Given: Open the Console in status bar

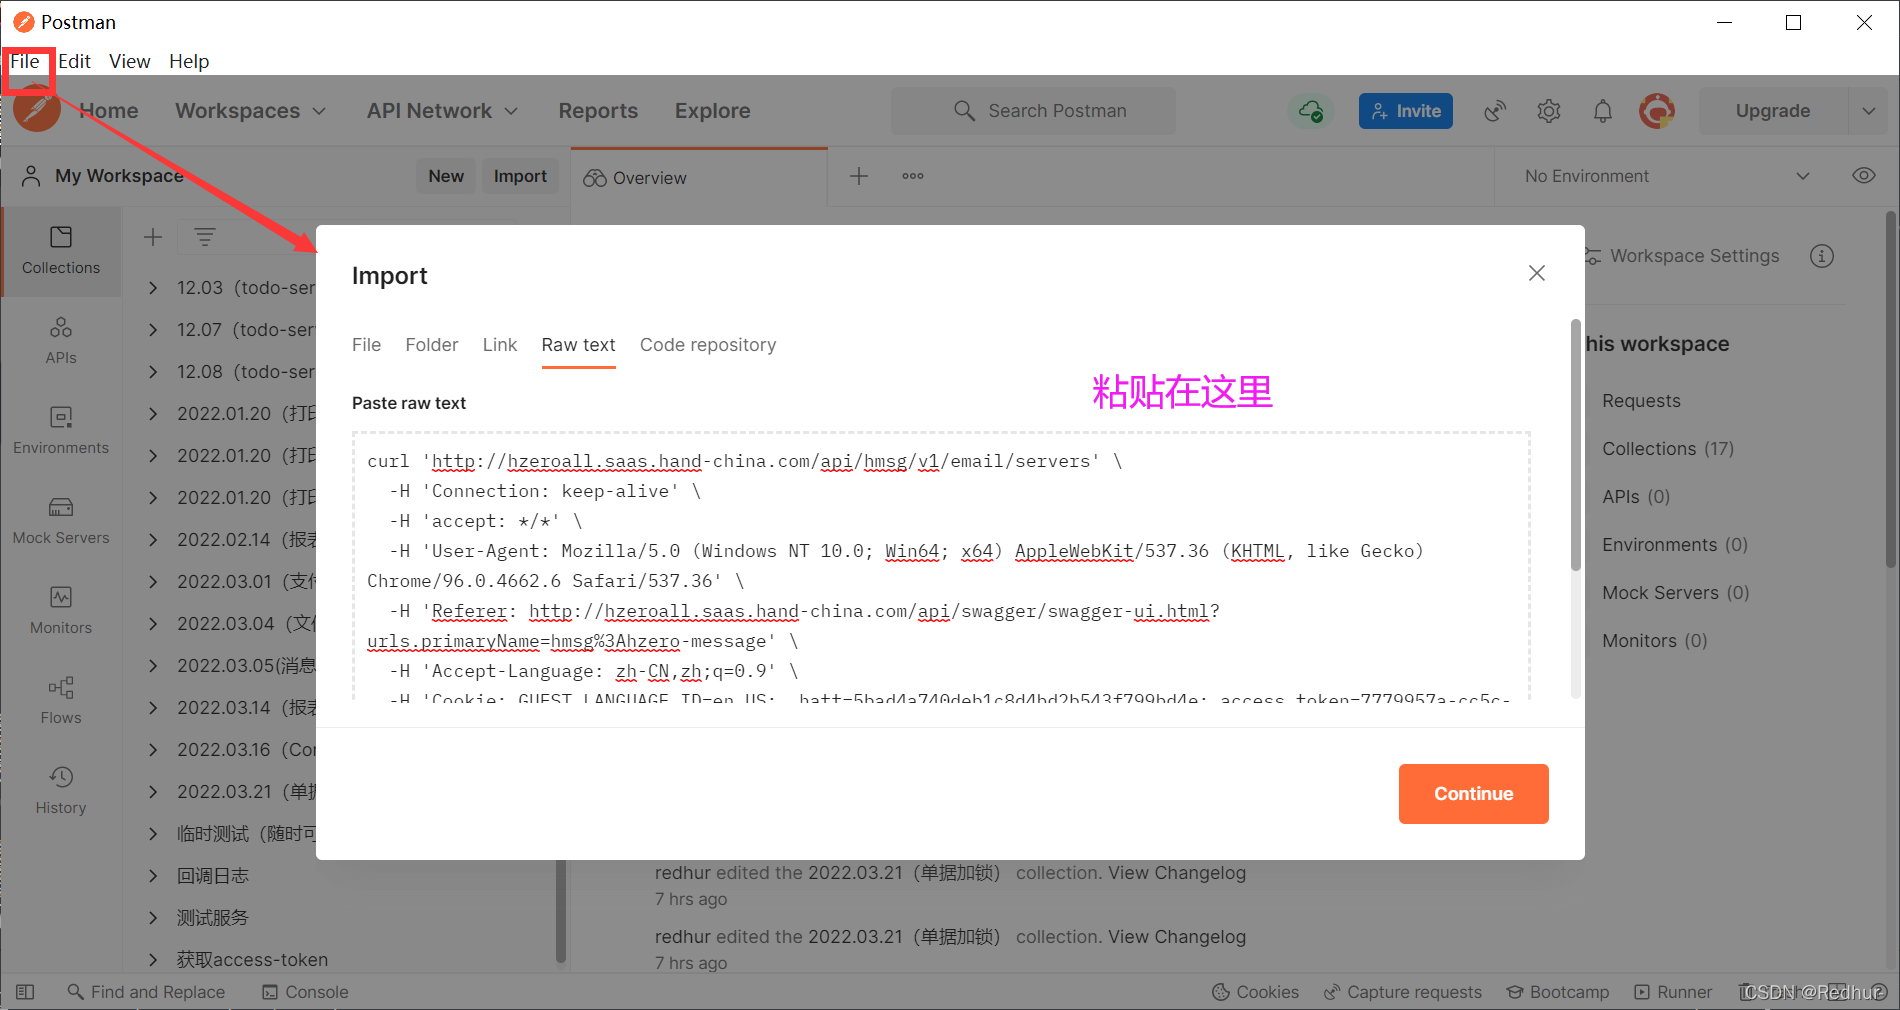Looking at the screenshot, I should tap(305, 992).
